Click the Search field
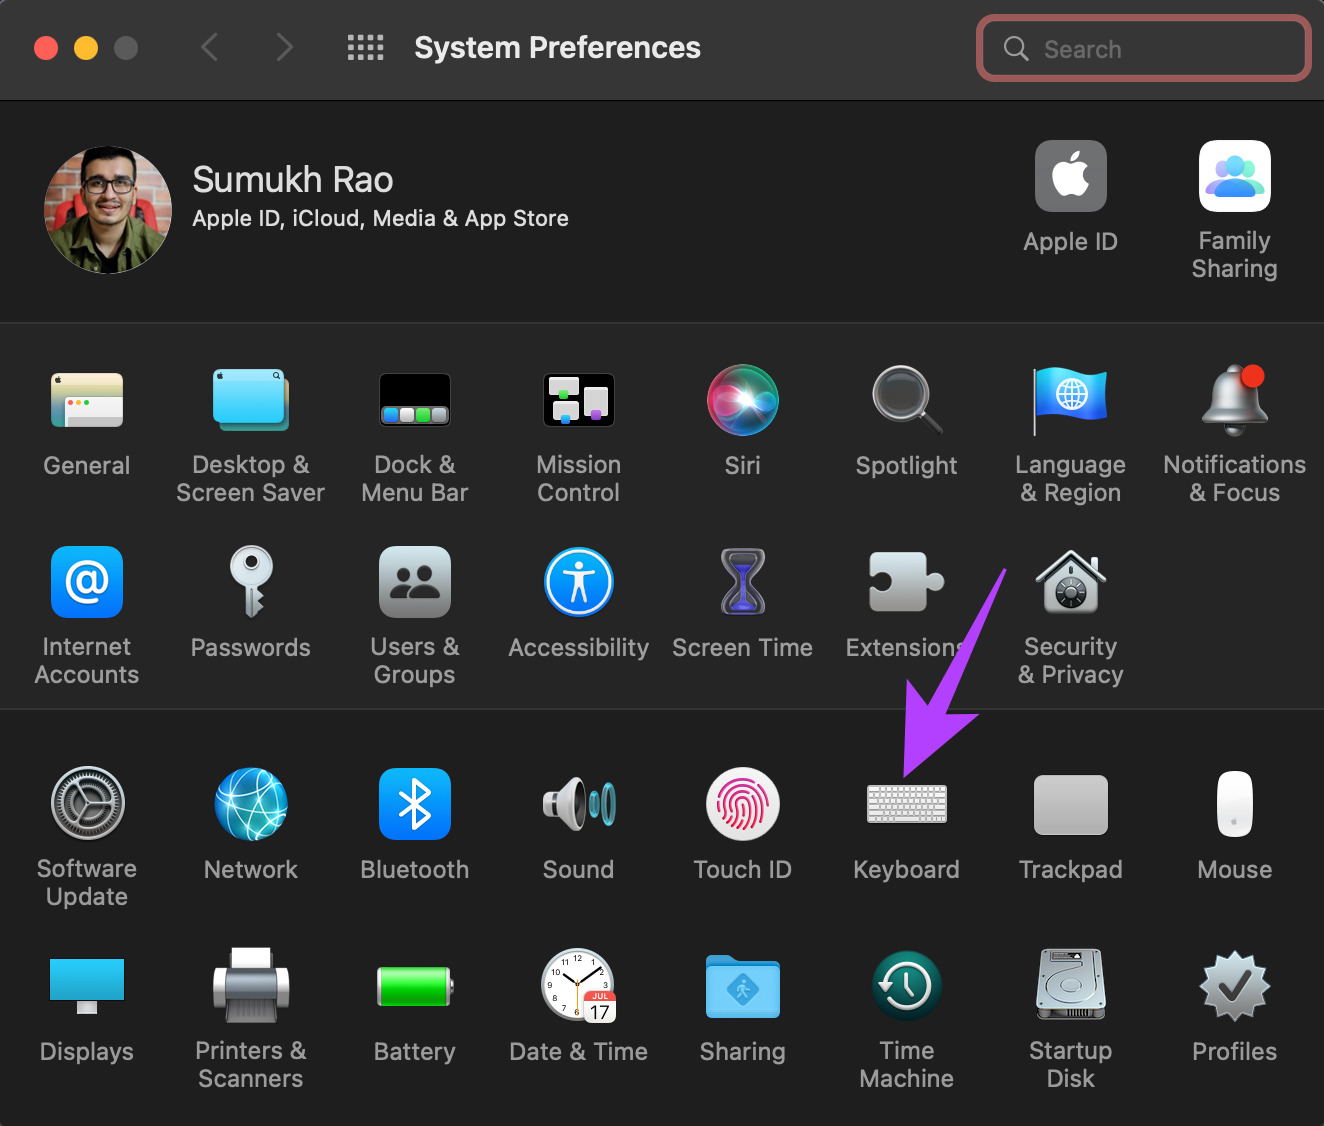The image size is (1324, 1126). click(x=1144, y=48)
